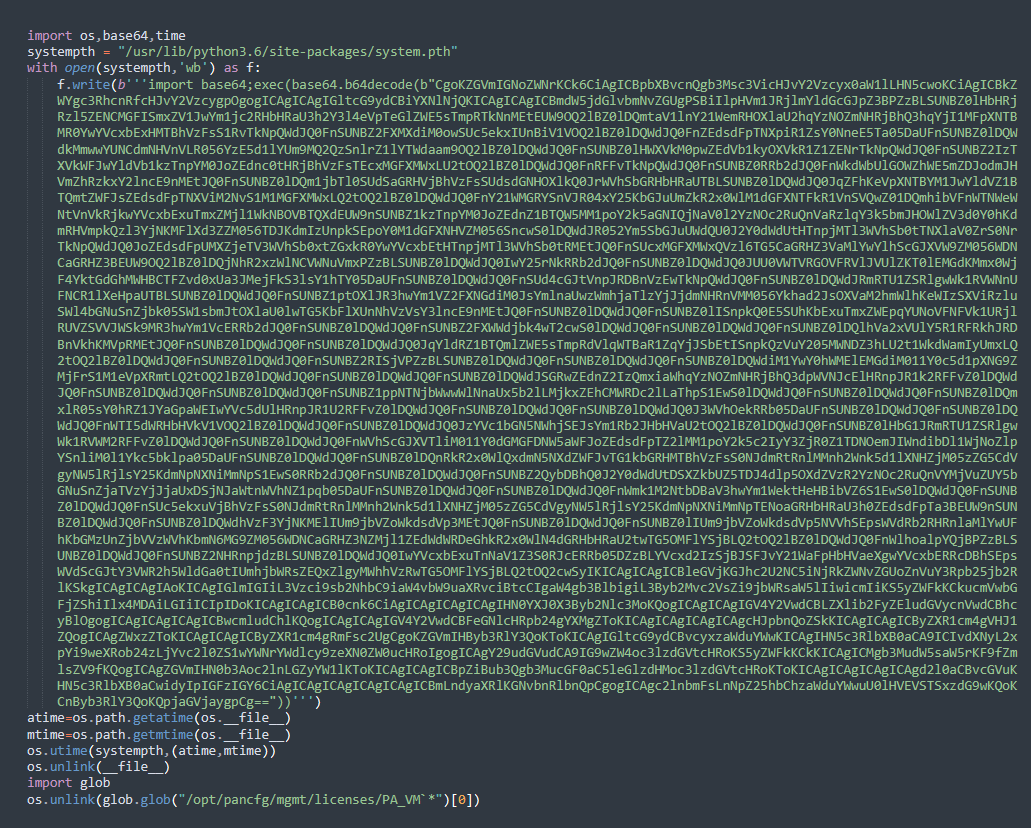
Task: Click the line 'atime=os.path.getatime(os.__file__)'
Action: point(159,718)
